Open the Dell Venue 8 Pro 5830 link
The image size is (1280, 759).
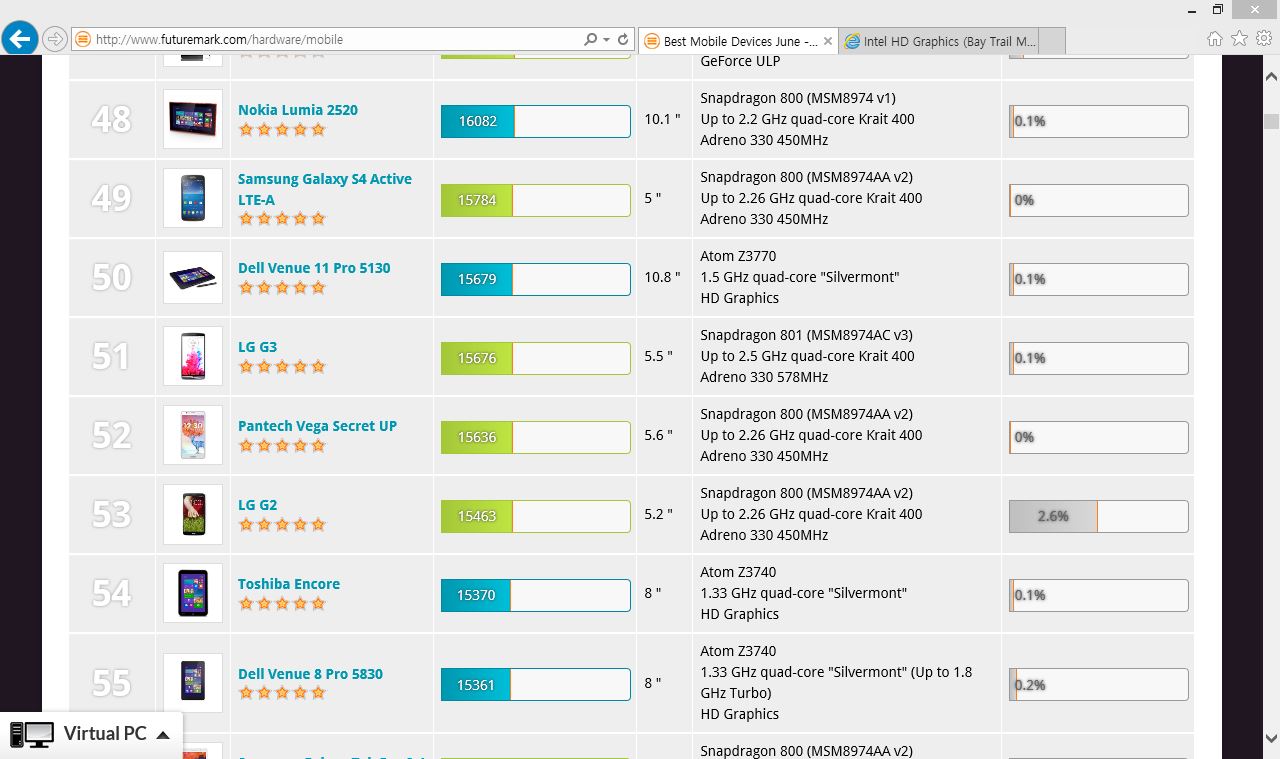(310, 674)
